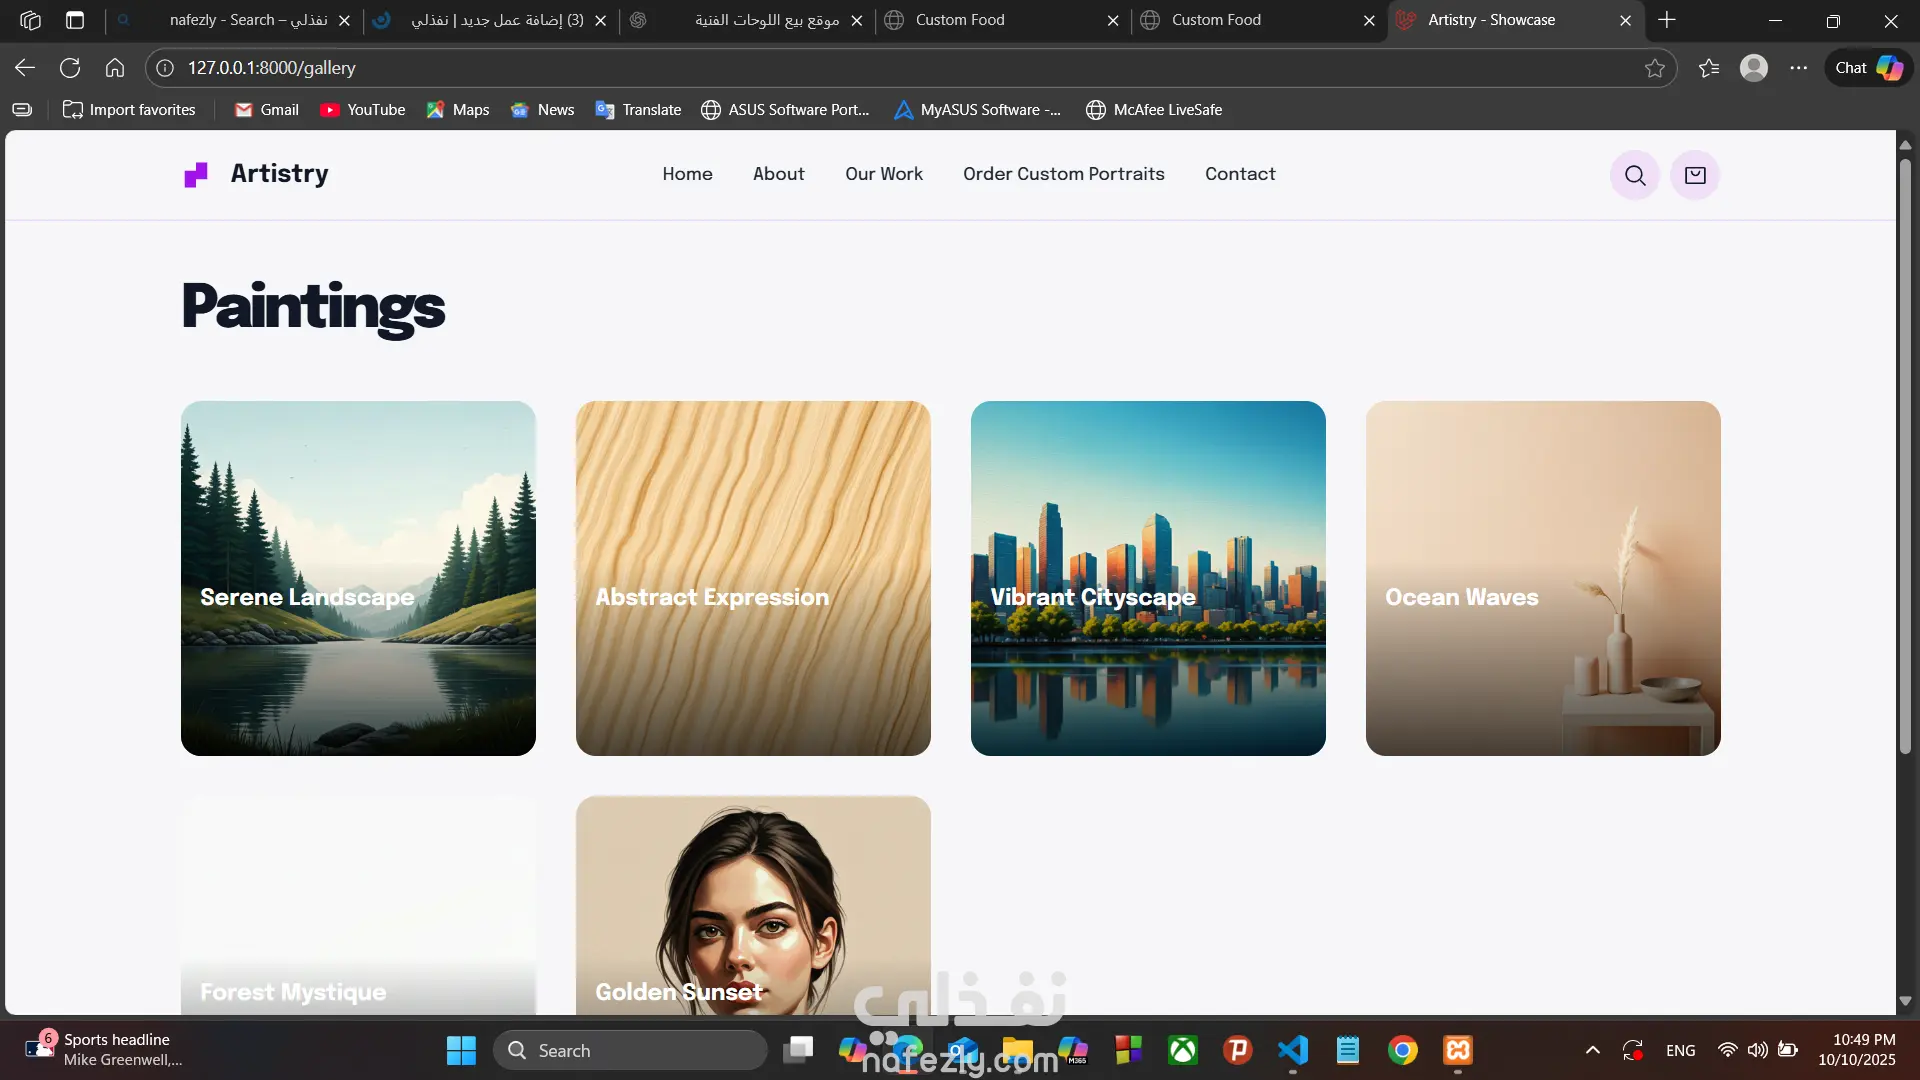Open Our Work navigation menu item

[883, 174]
